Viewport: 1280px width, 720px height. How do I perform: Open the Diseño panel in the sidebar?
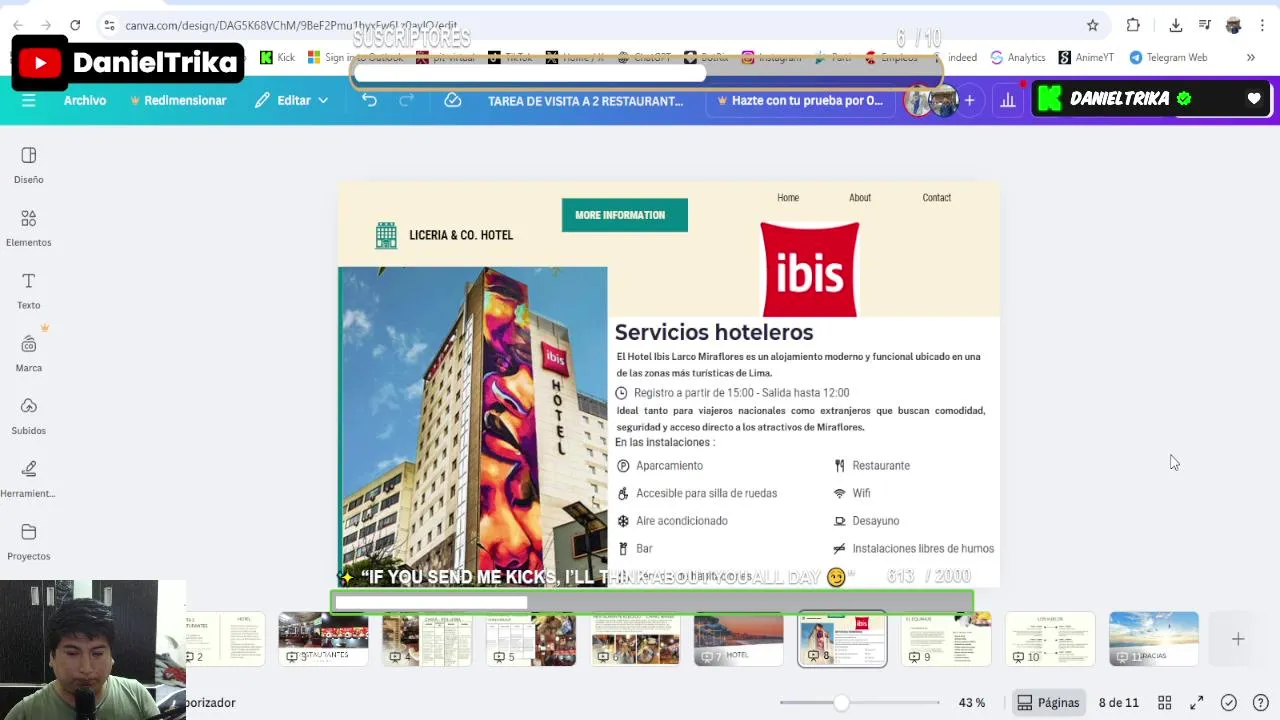pos(28,165)
